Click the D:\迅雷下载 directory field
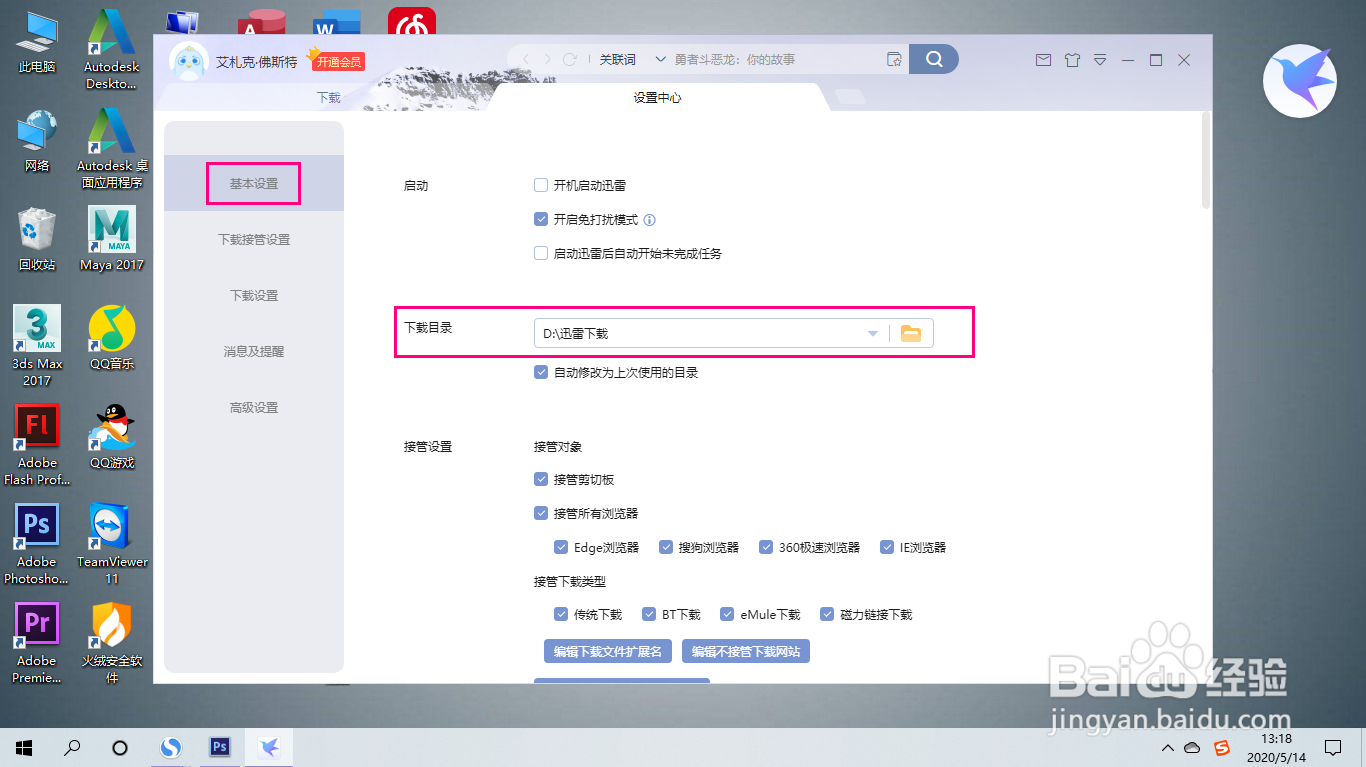The image size is (1366, 767). pyautogui.click(x=700, y=333)
